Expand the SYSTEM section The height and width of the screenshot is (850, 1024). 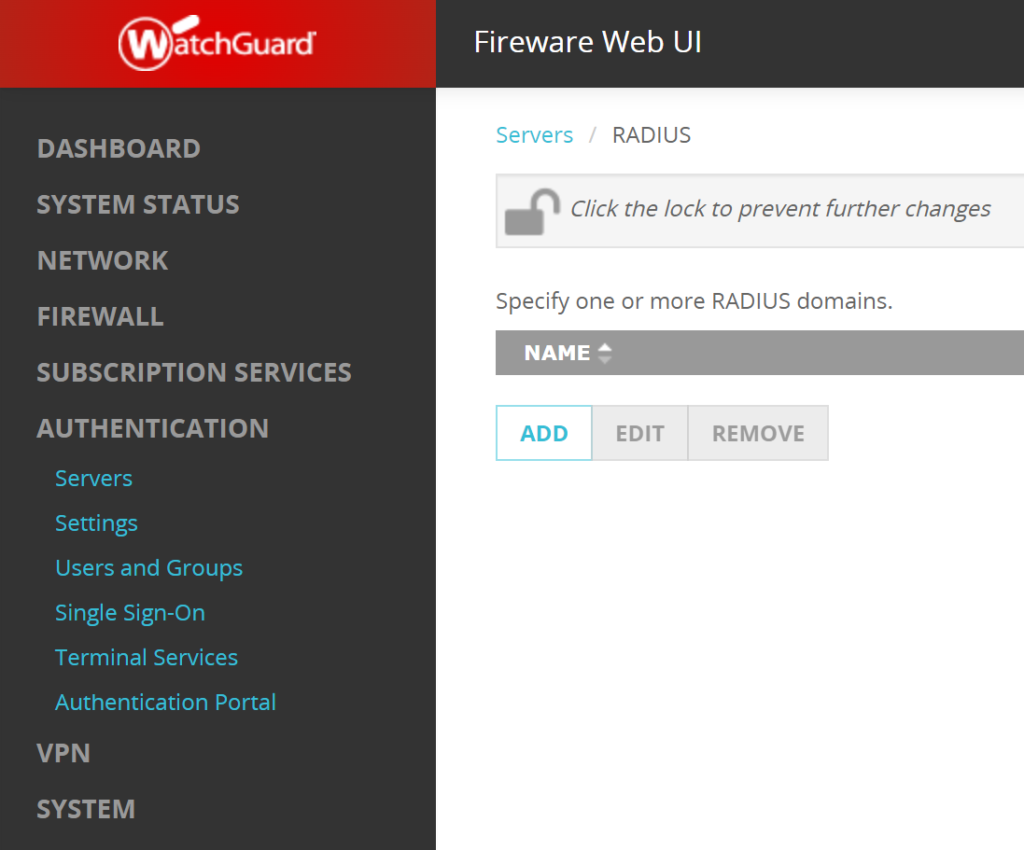pos(86,808)
